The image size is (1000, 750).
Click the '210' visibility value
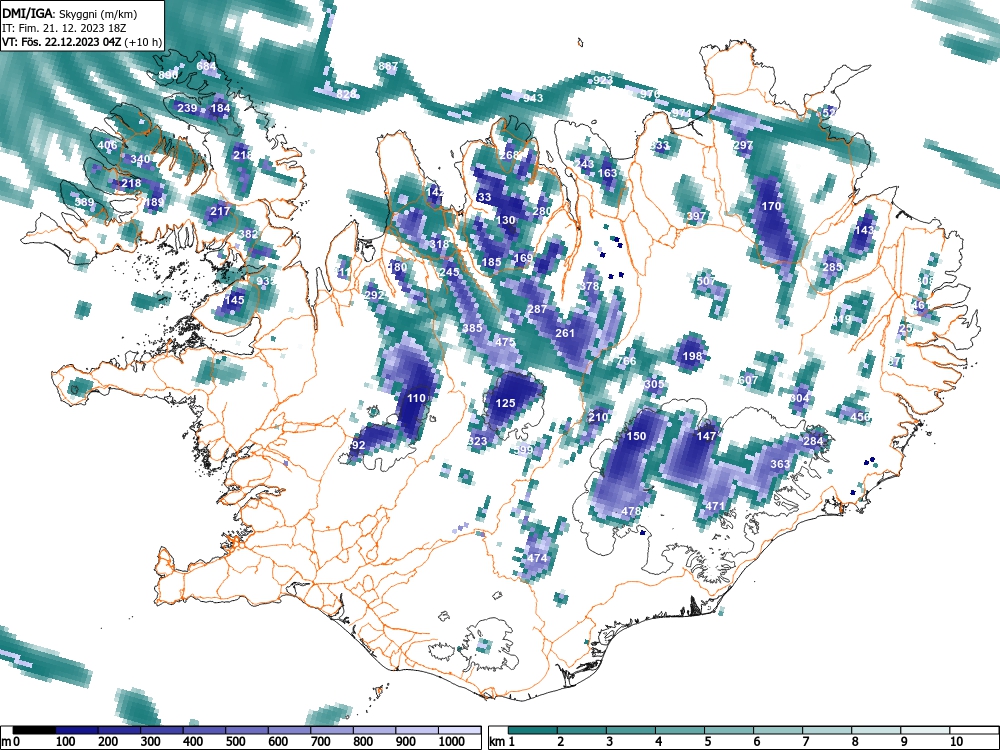(x=598, y=418)
